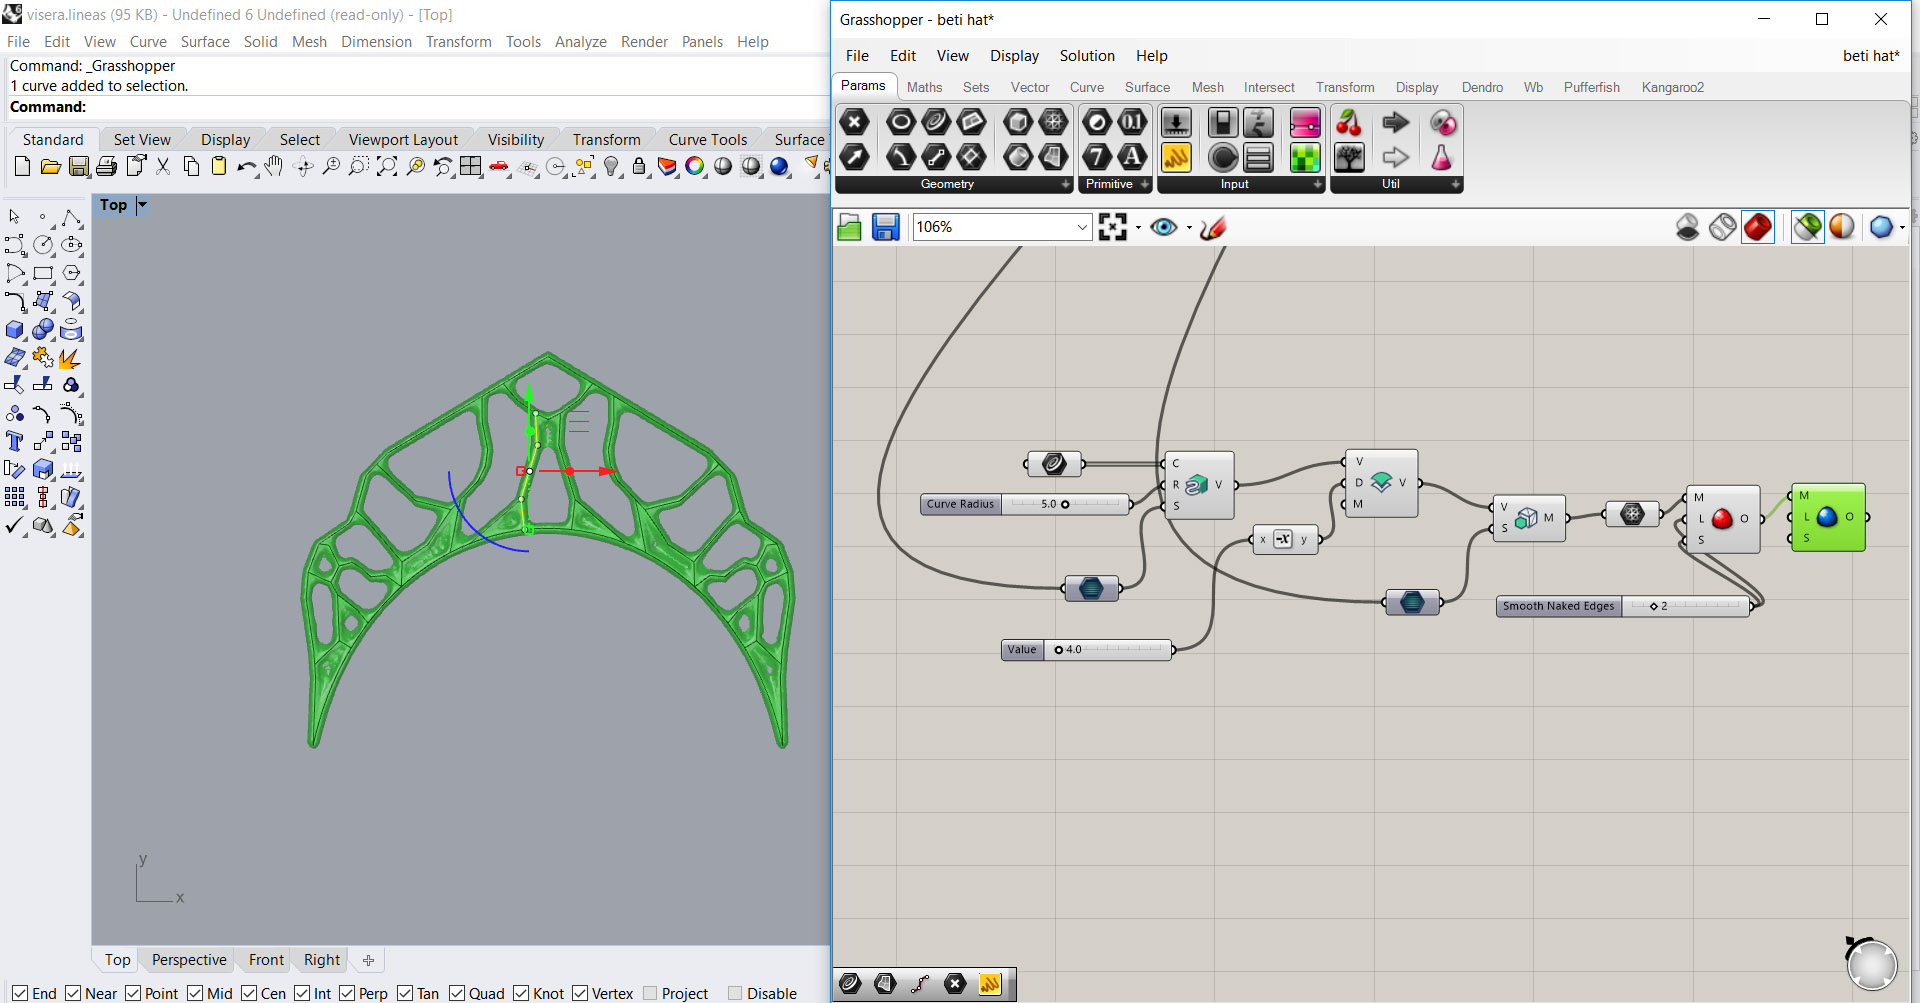
Task: Toggle the End osnap checkbox
Action: 20,993
